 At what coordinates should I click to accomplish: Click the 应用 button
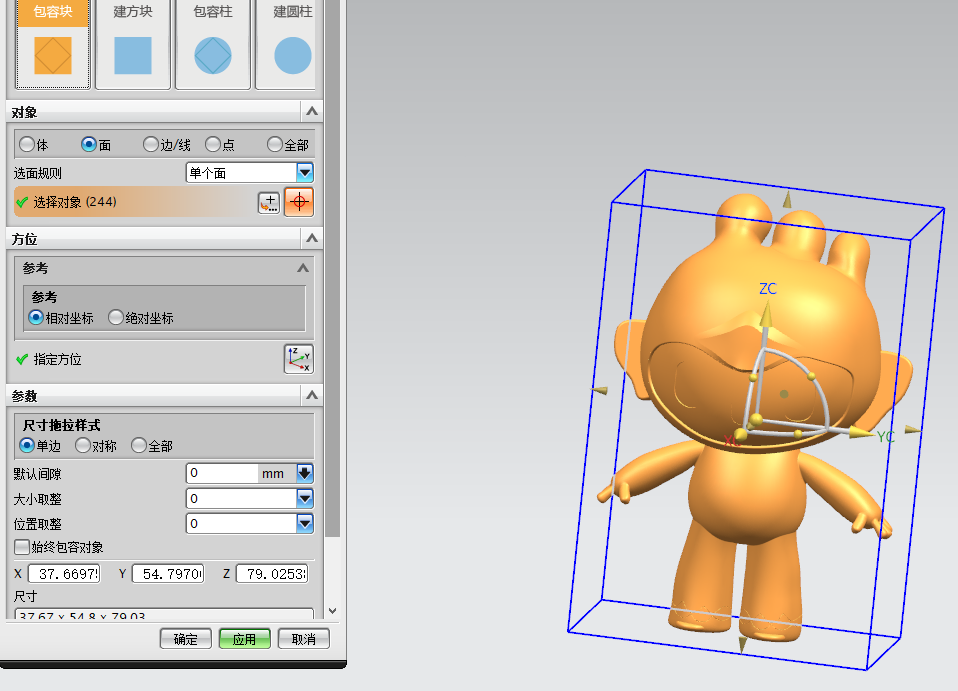click(x=244, y=639)
